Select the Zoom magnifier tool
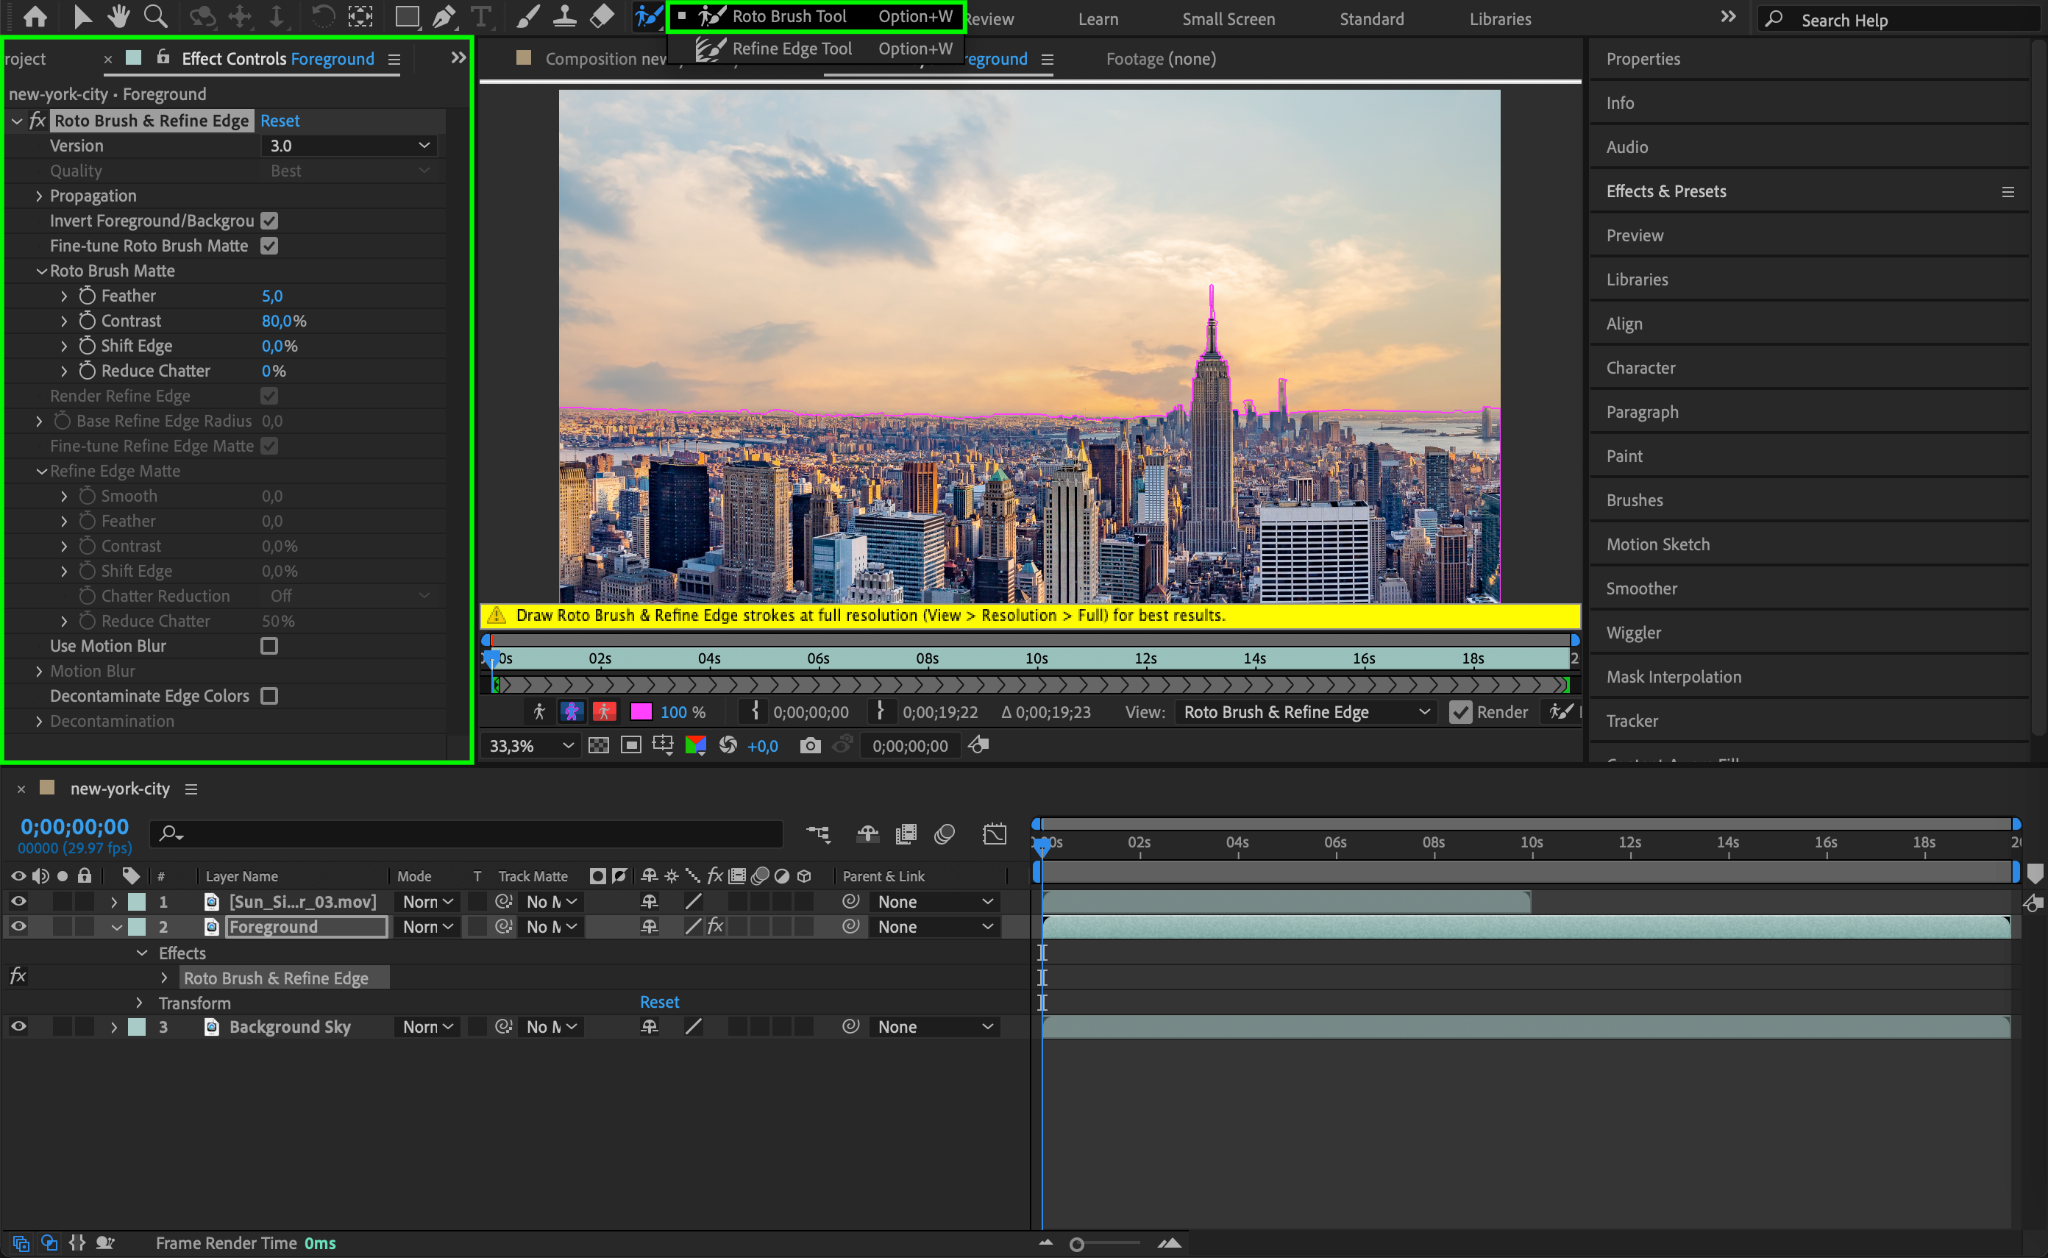The width and height of the screenshot is (2048, 1258). coord(155,16)
